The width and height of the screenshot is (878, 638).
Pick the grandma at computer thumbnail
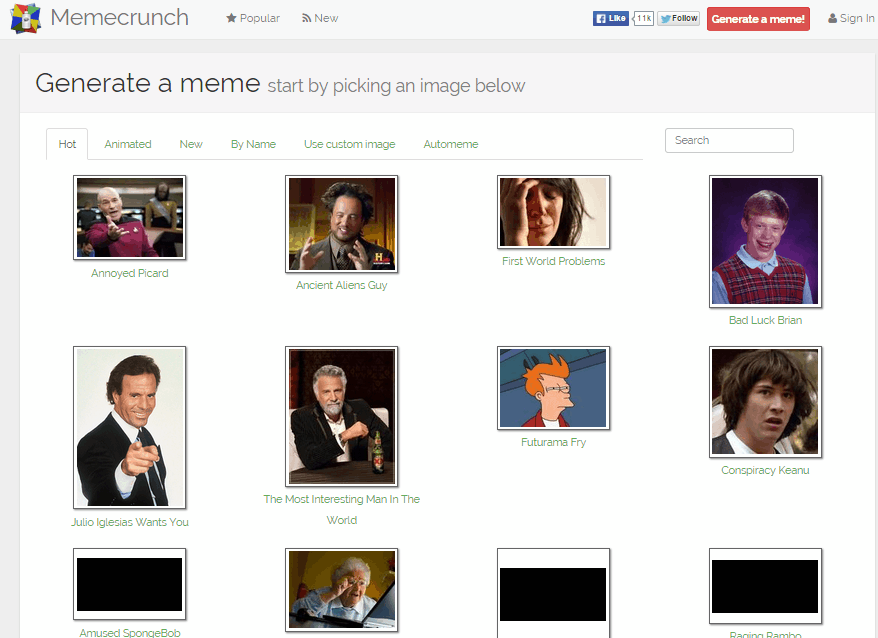pyautogui.click(x=342, y=590)
